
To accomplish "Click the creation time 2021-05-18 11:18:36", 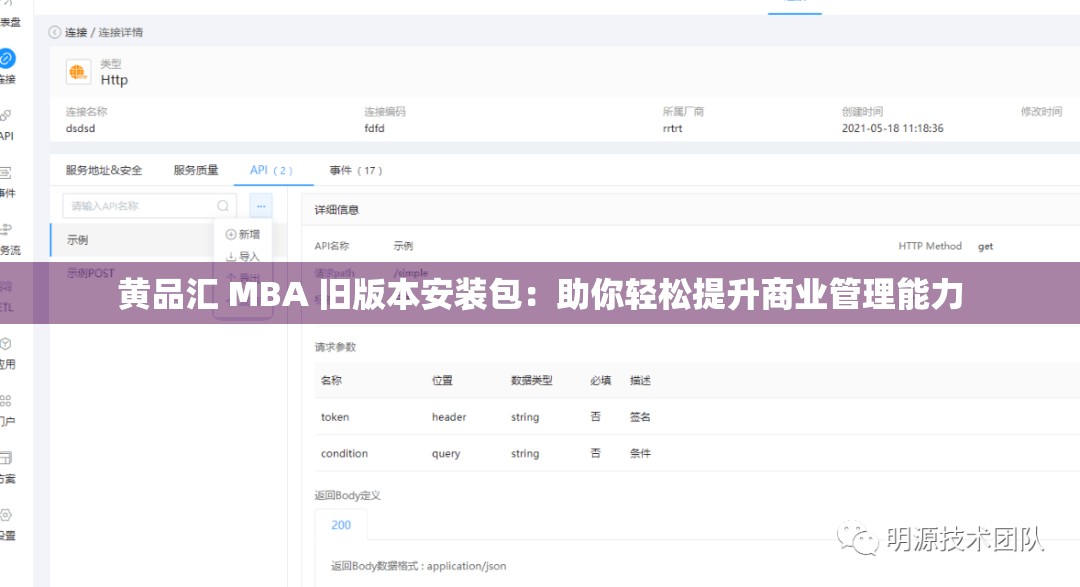I will tap(893, 128).
